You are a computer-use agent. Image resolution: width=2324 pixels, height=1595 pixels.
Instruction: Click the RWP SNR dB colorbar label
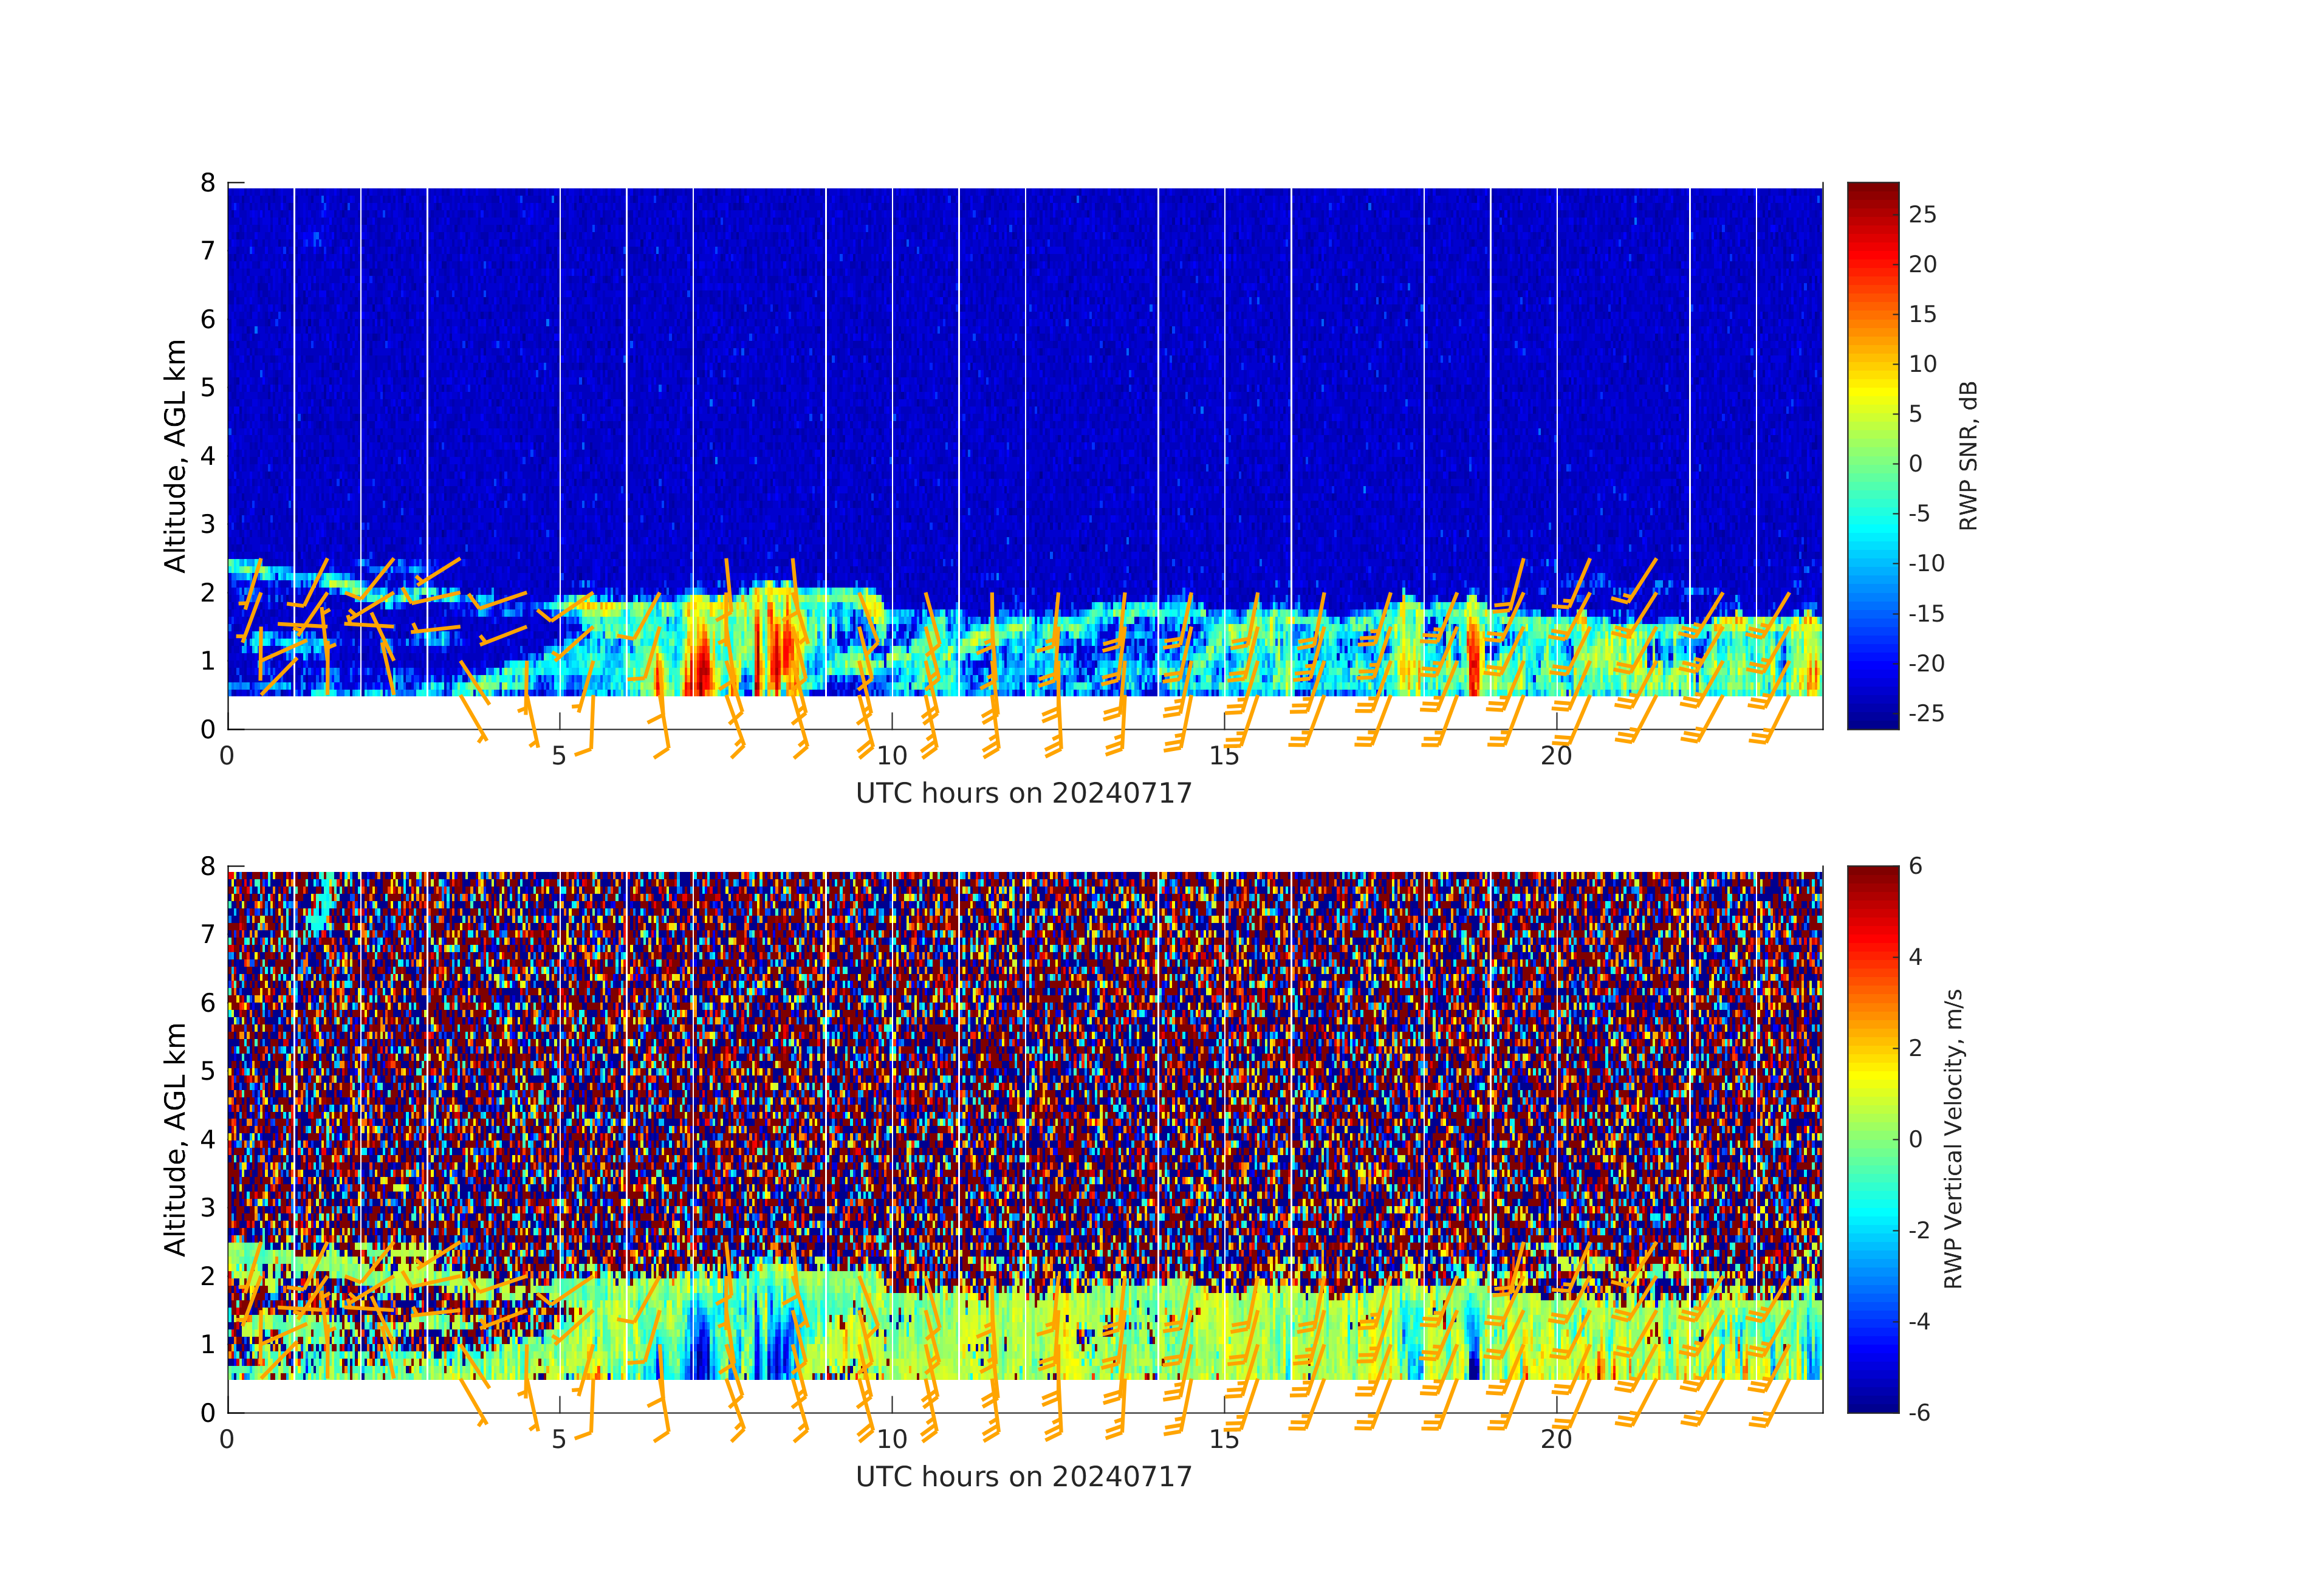(x=1968, y=456)
